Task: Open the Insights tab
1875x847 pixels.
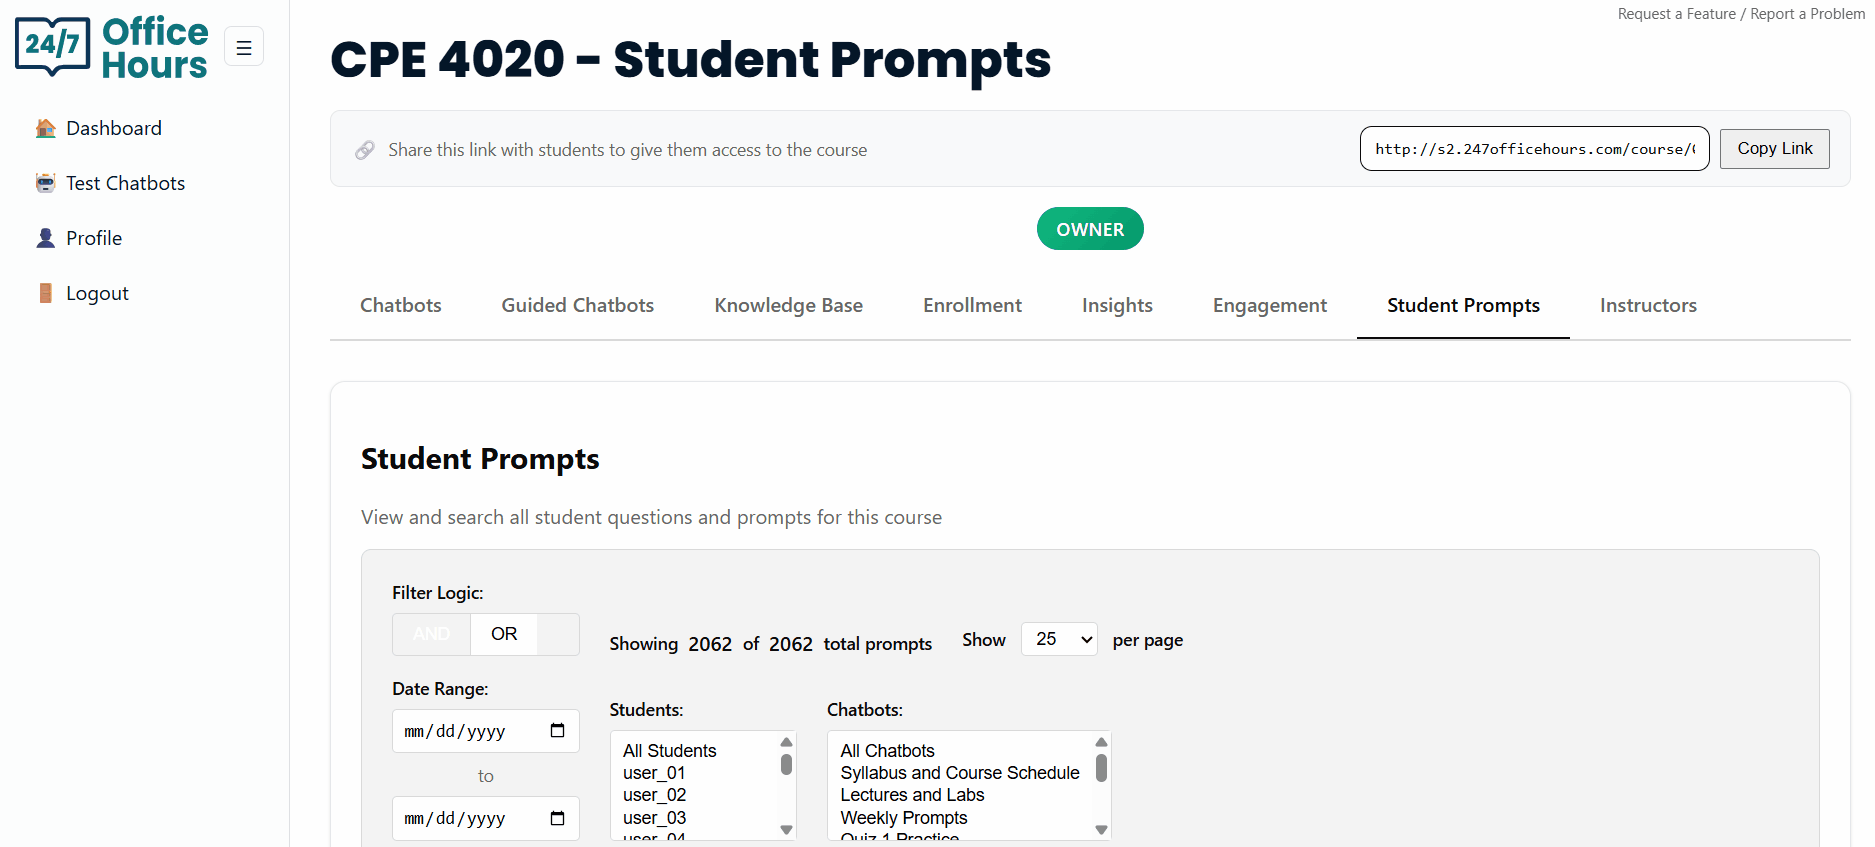Action: pos(1117,305)
